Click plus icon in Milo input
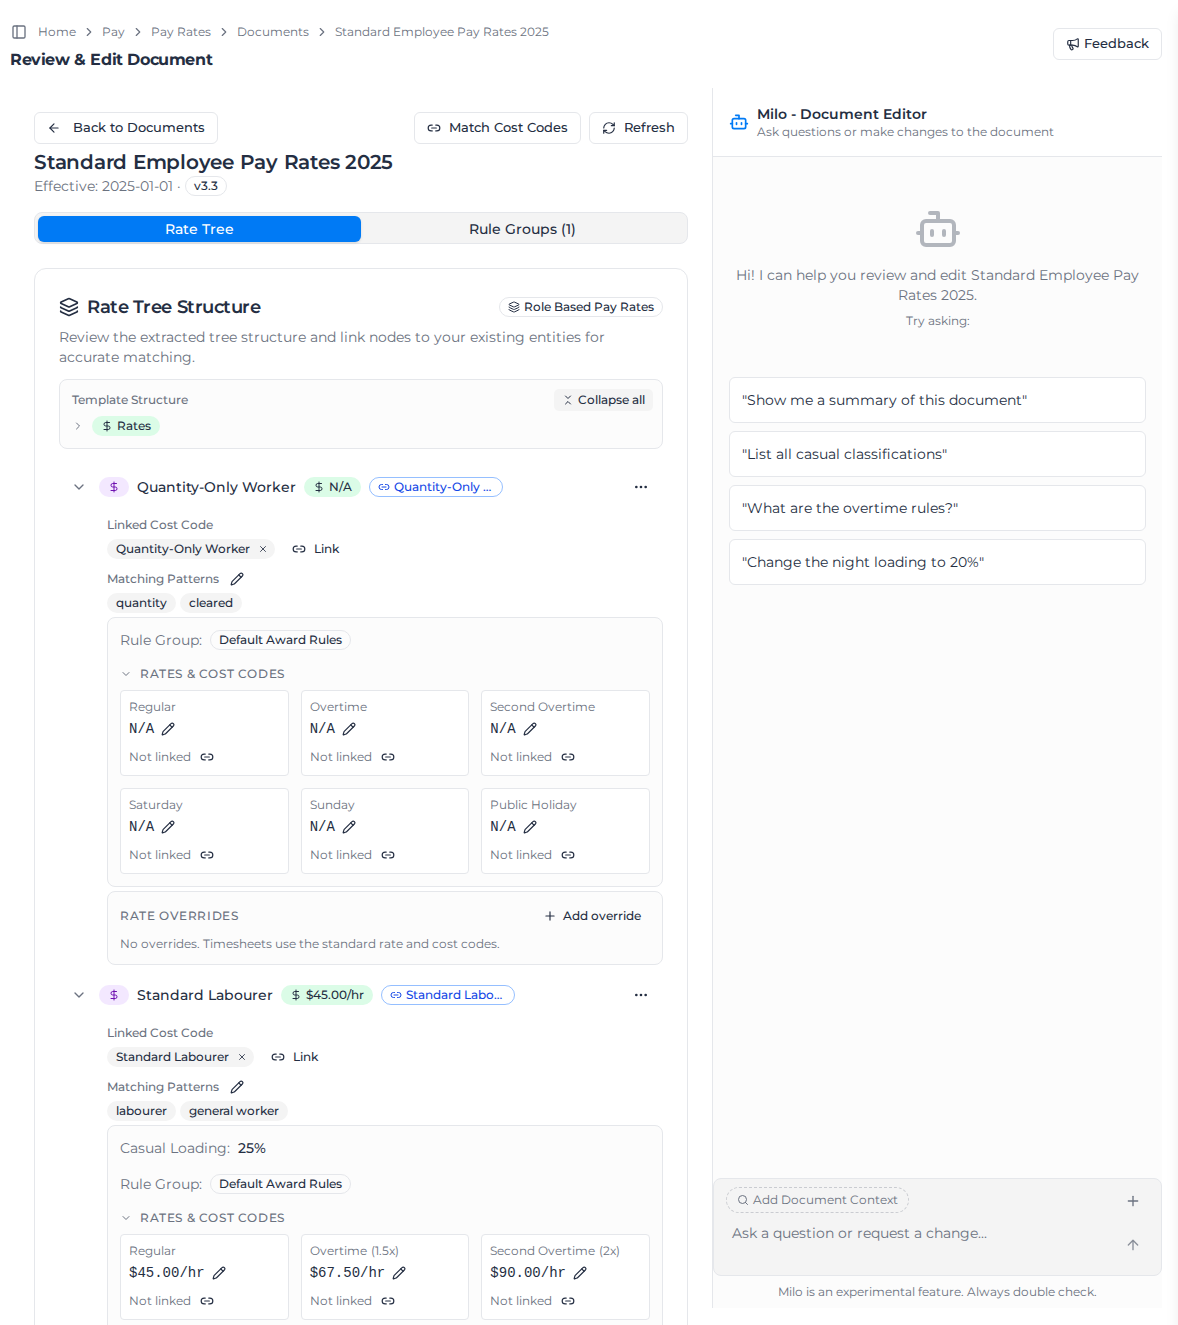Image resolution: width=1178 pixels, height=1325 pixels. pos(1133,1201)
